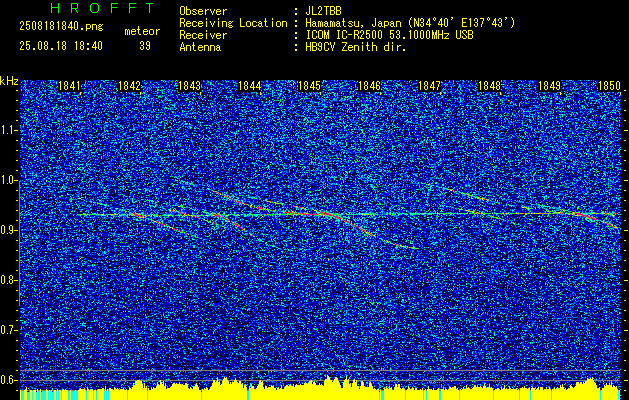Screen dimensions: 629x400
Task: Click the Observer label
Action: pos(203,11)
